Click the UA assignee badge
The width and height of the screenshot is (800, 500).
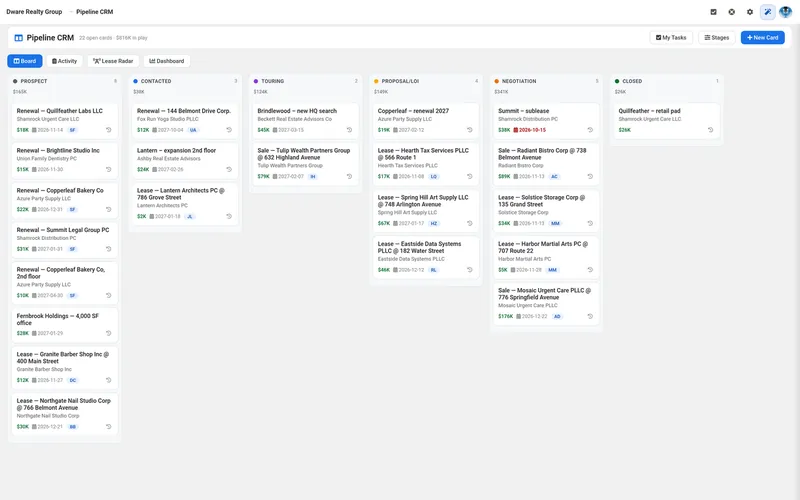pos(193,130)
